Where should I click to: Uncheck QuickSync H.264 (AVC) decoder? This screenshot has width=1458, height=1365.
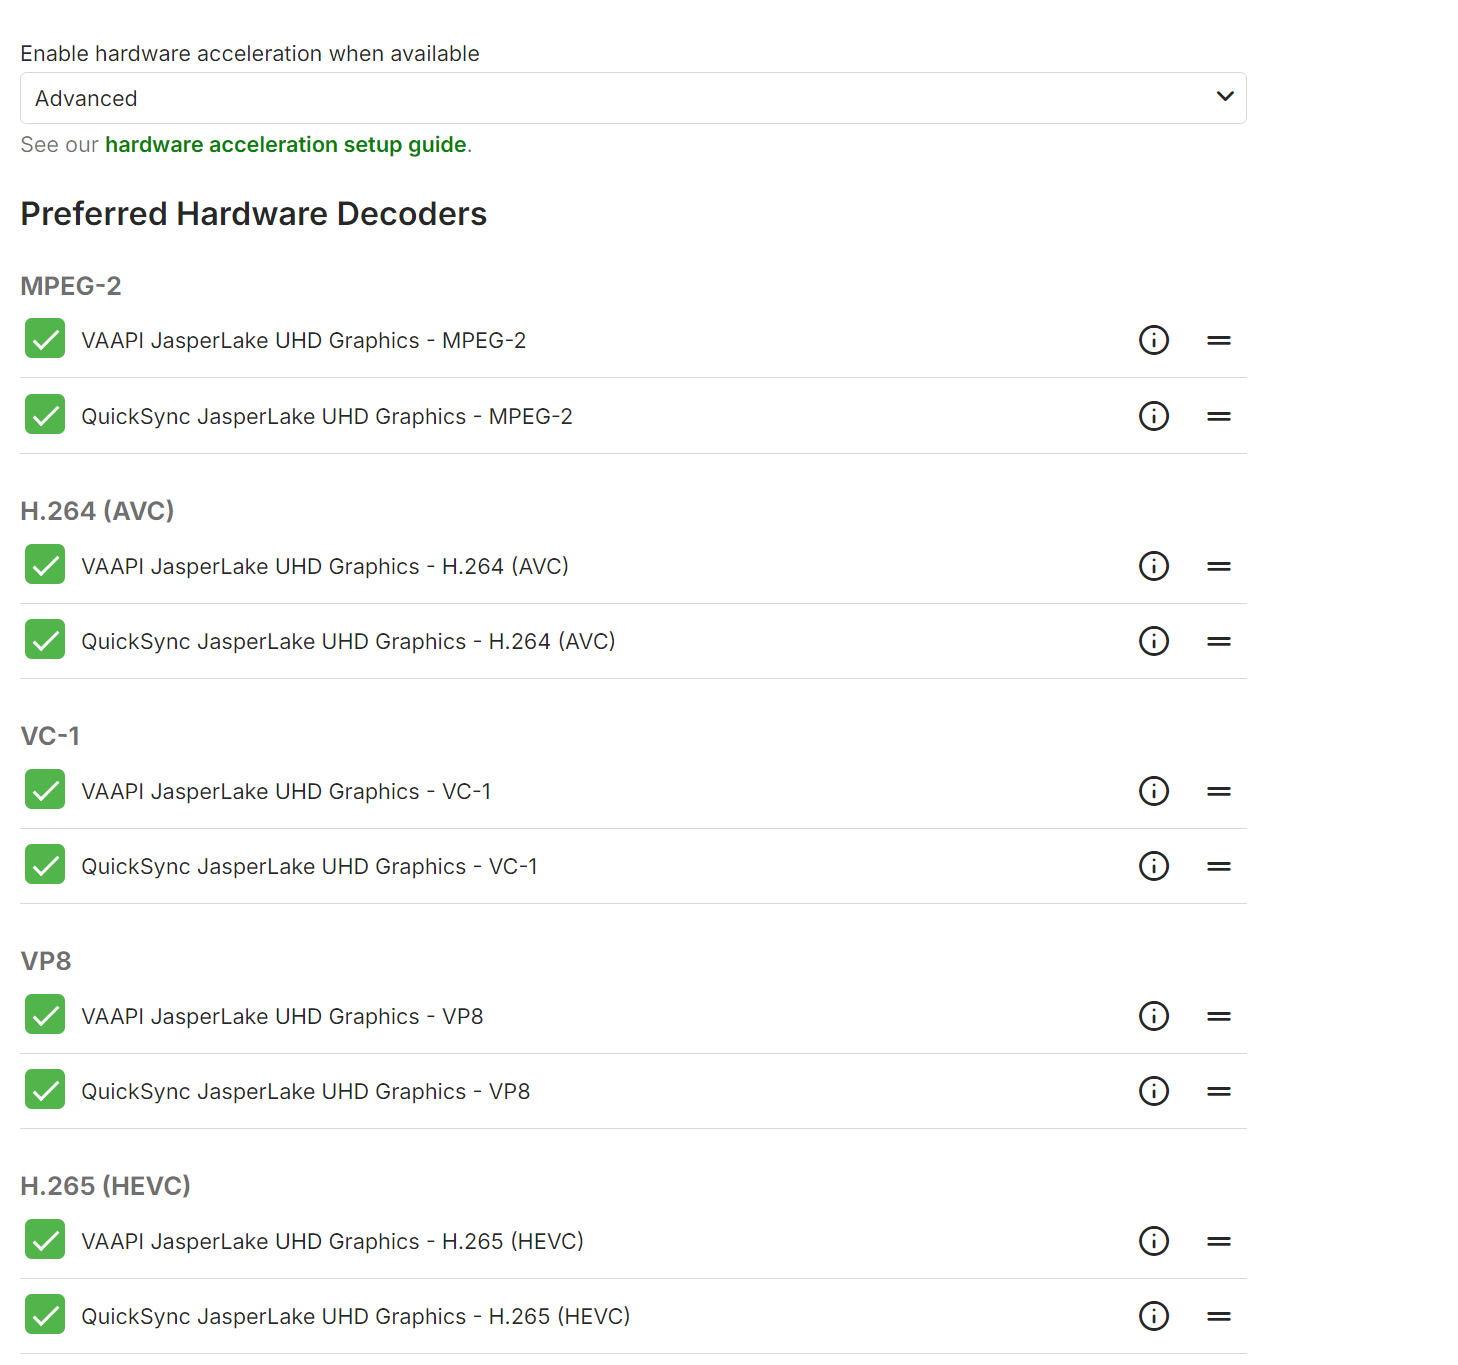point(45,640)
